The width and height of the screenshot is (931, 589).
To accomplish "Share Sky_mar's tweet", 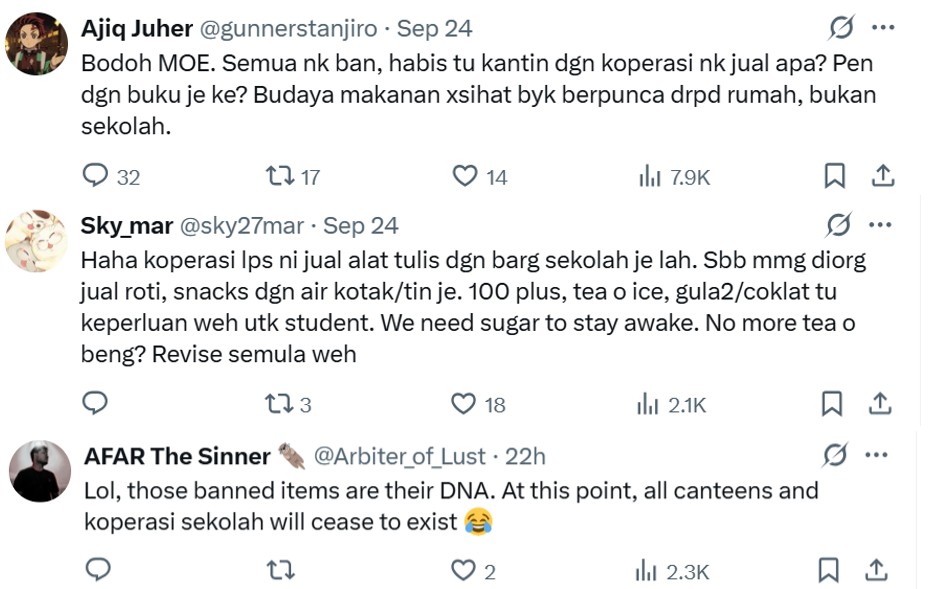I will coord(880,403).
